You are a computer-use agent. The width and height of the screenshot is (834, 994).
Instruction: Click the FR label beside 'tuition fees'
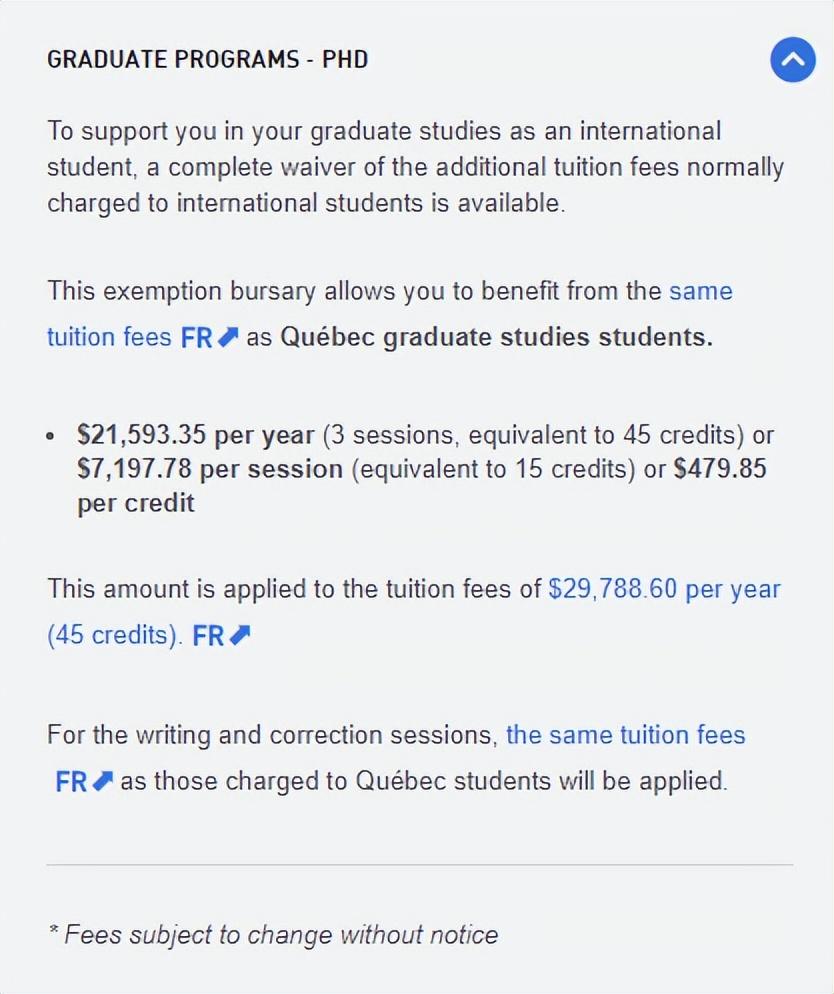pos(196,337)
